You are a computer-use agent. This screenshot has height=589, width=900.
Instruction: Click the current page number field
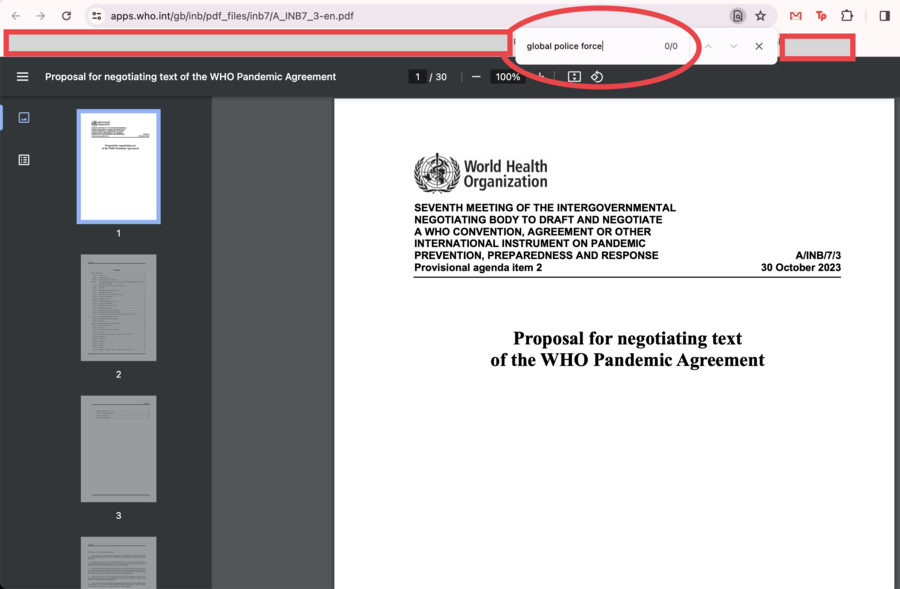point(417,77)
